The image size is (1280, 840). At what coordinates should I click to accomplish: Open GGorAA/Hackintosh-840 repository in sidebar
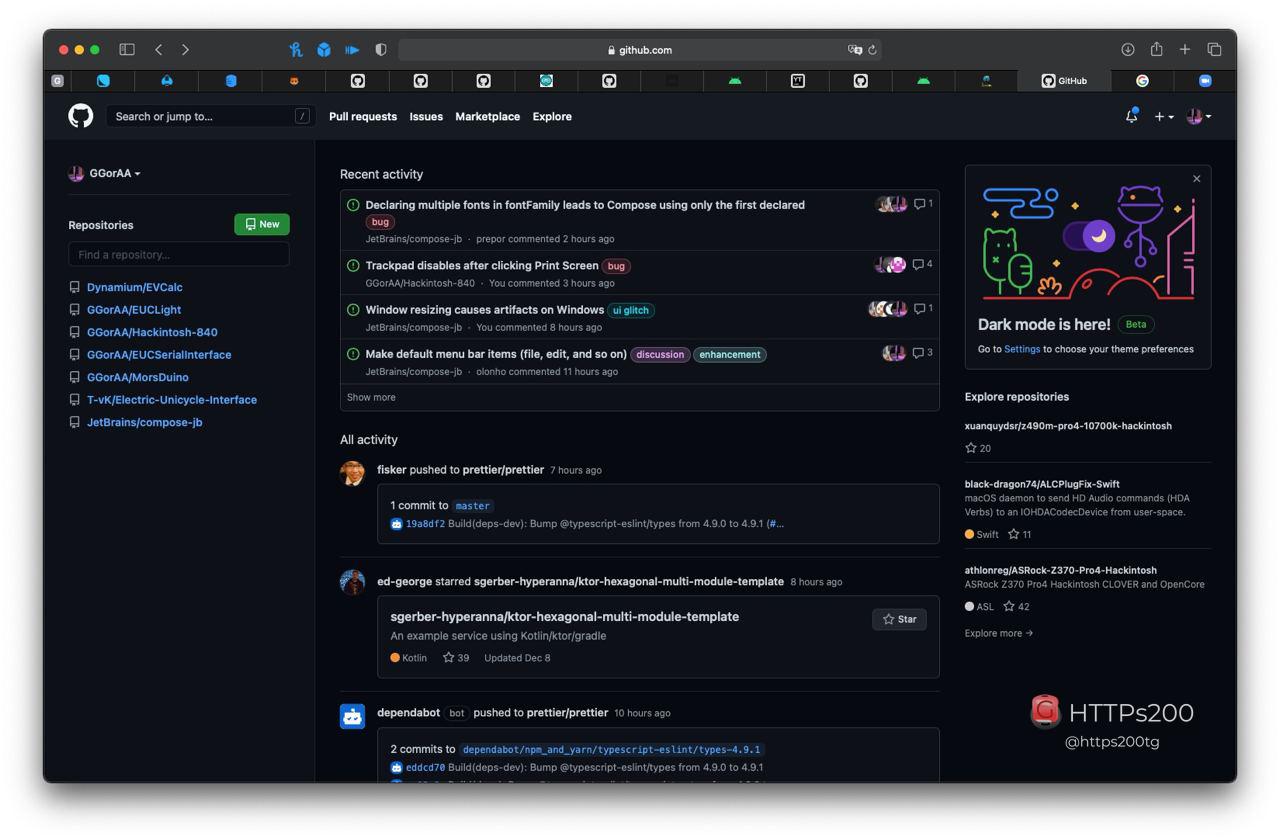tap(152, 332)
